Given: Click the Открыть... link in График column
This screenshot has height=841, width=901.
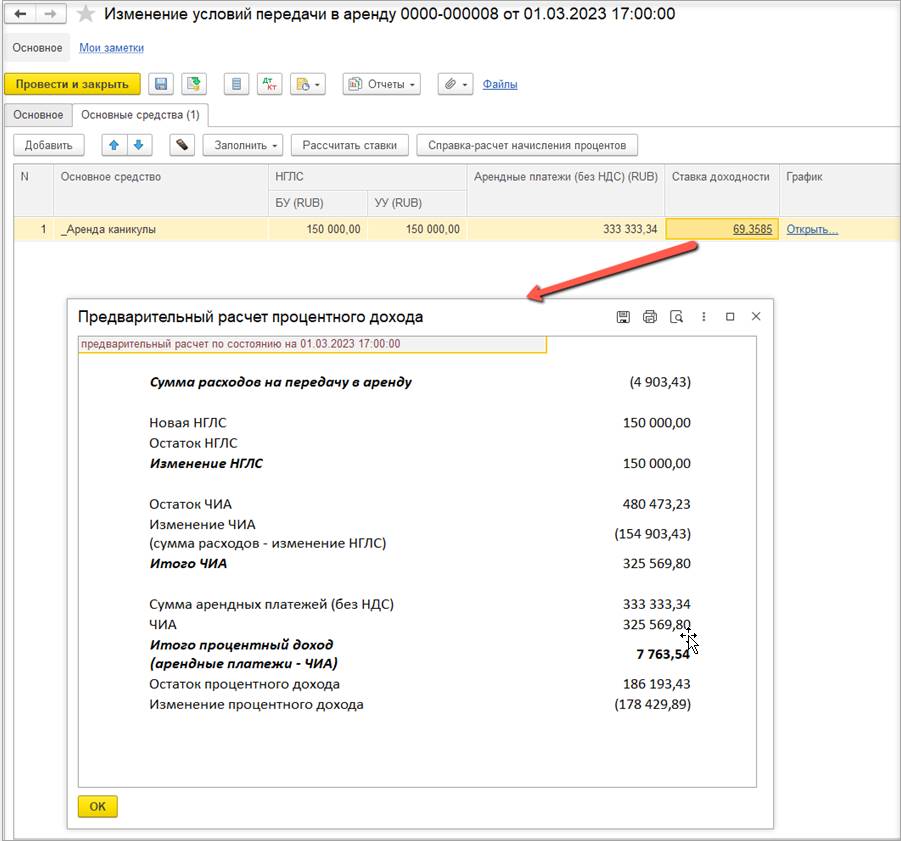Looking at the screenshot, I should 812,229.
